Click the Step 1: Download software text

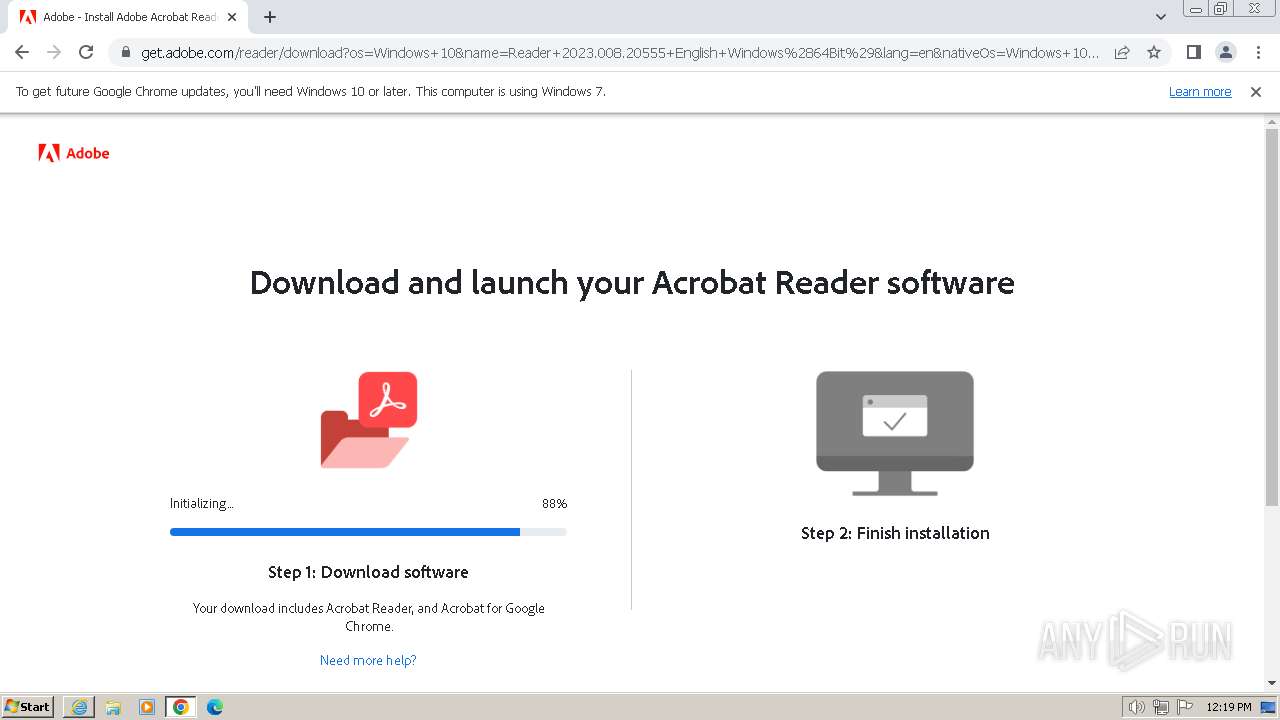368,572
